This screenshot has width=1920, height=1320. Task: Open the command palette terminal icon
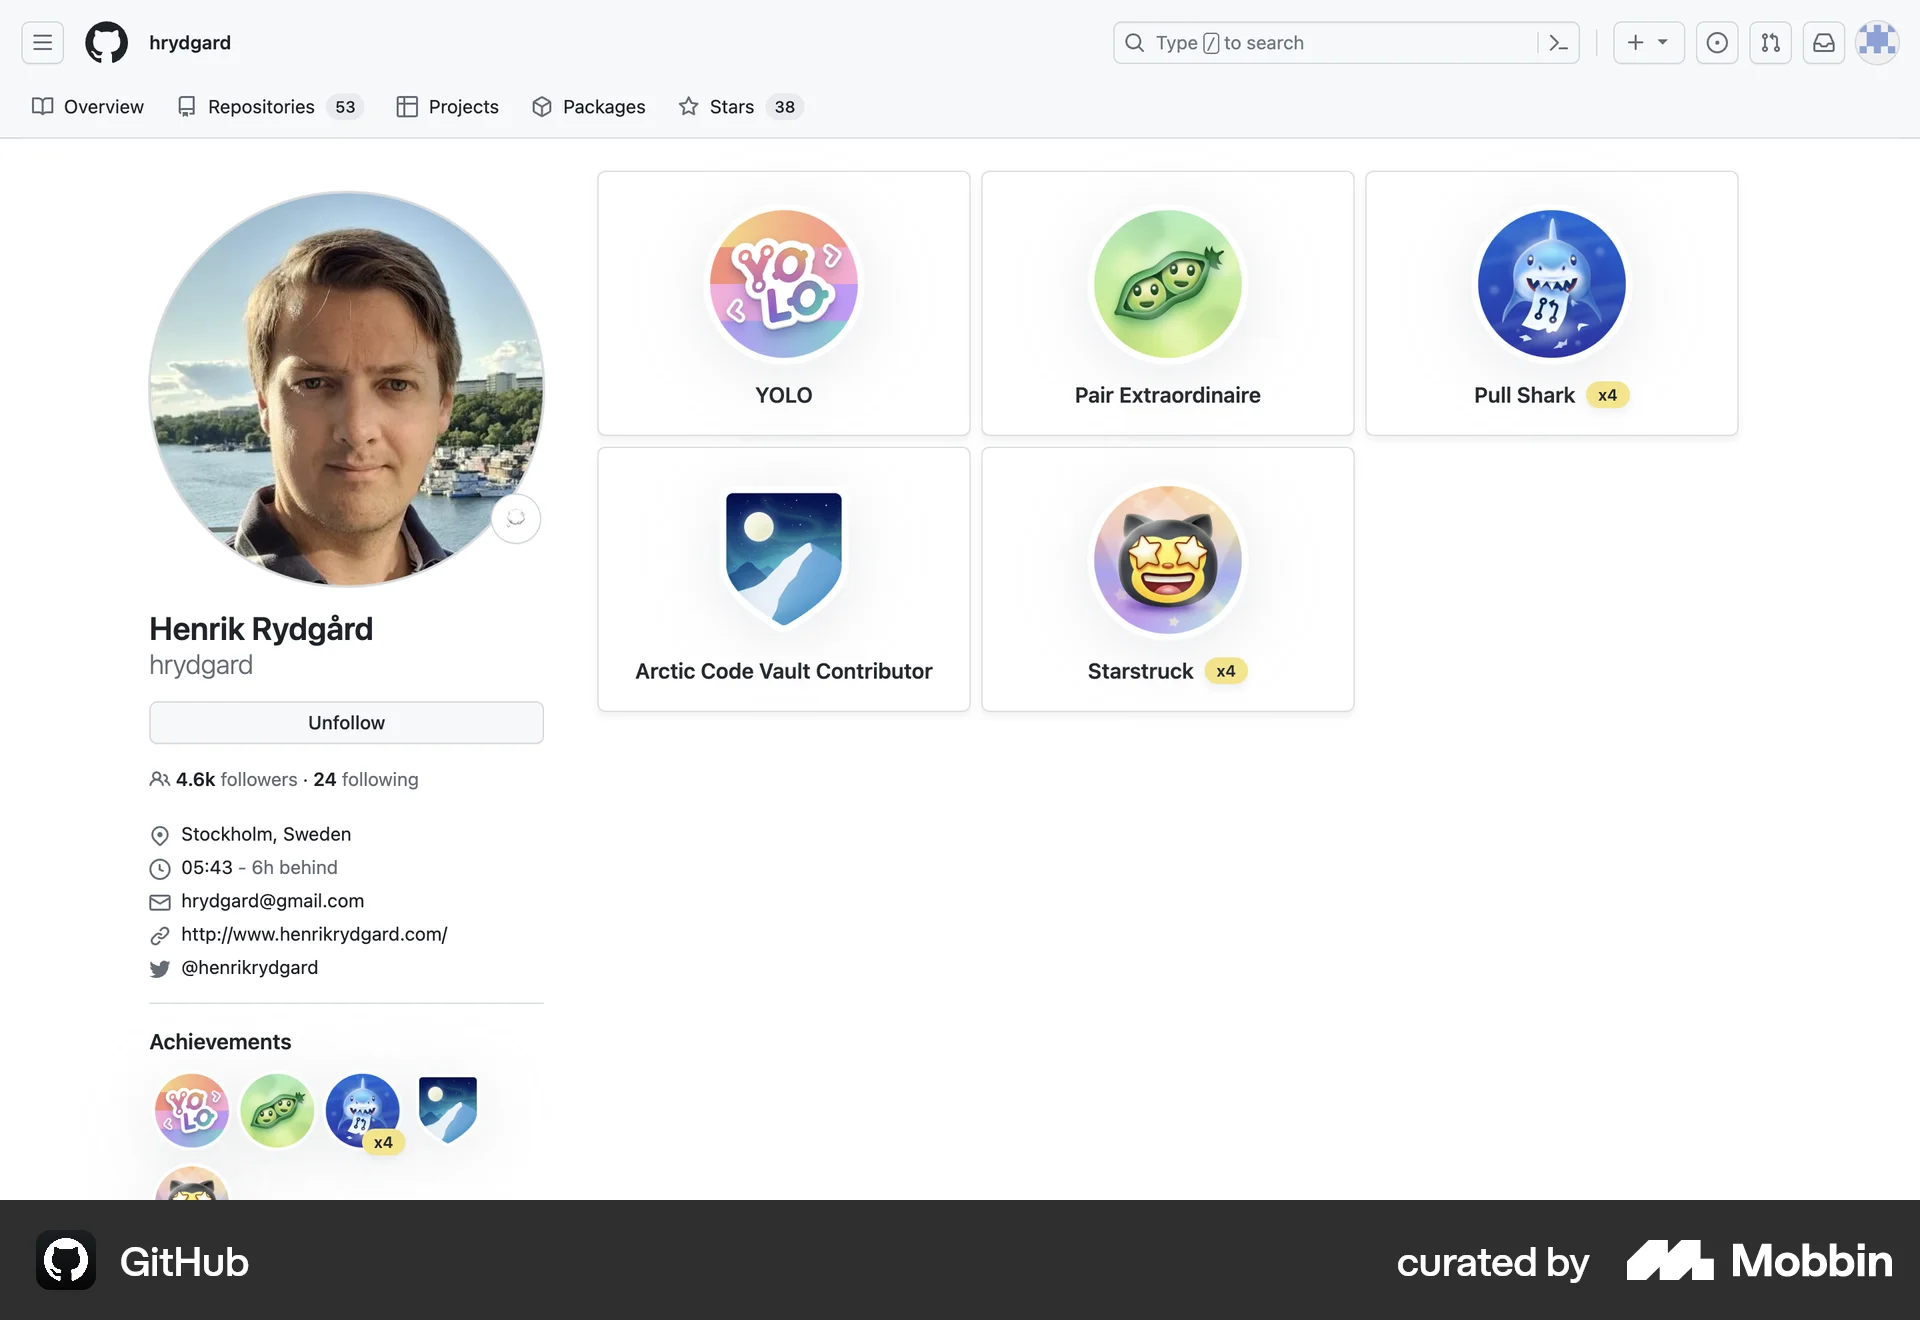point(1559,42)
